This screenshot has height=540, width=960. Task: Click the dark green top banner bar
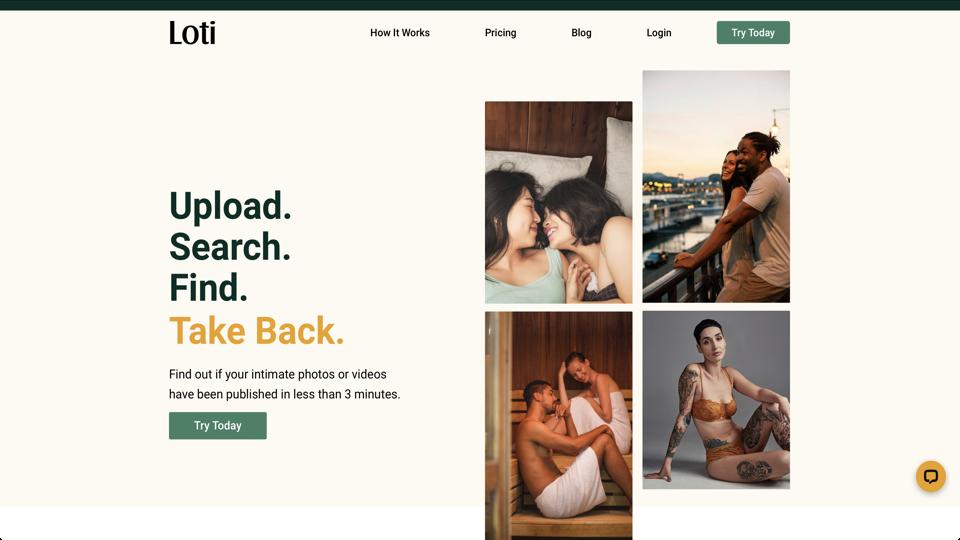click(x=480, y=5)
